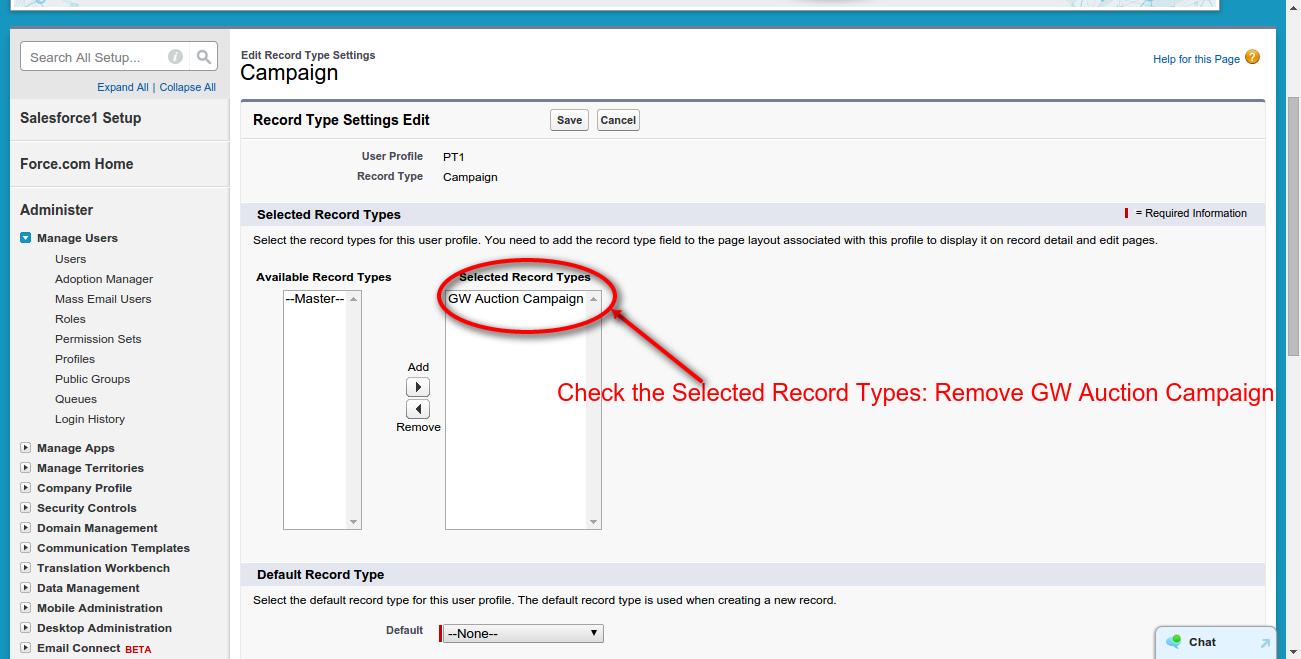This screenshot has height=659, width=1301.
Task: Click the Cancel button
Action: point(618,120)
